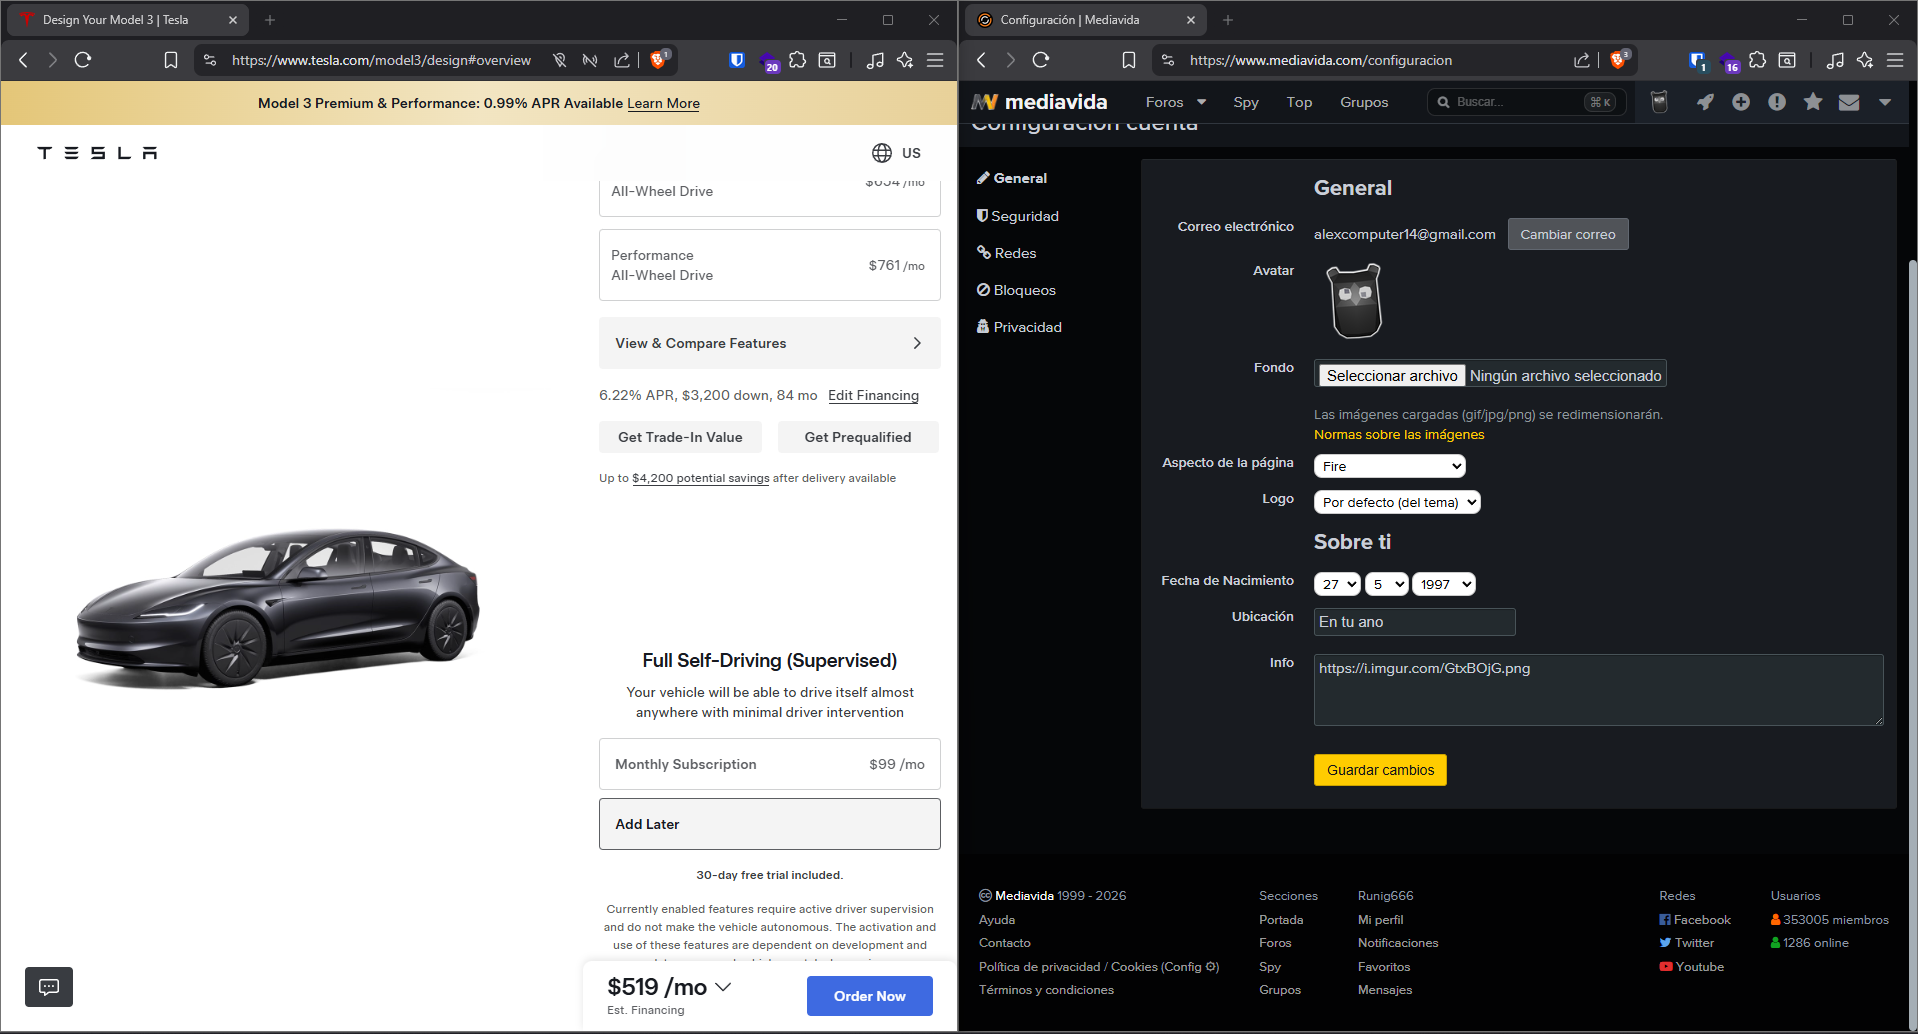Open Aspecto de la página dropdown

point(1389,466)
